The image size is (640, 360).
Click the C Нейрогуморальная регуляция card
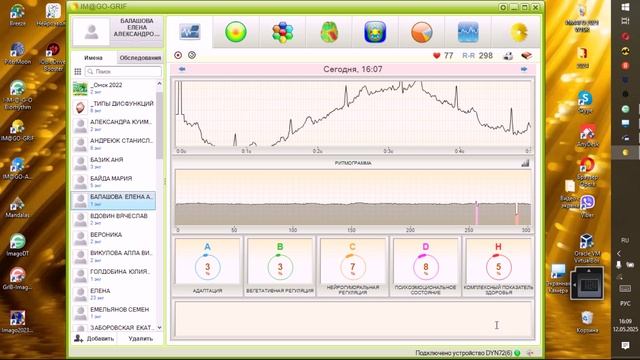pyautogui.click(x=353, y=266)
